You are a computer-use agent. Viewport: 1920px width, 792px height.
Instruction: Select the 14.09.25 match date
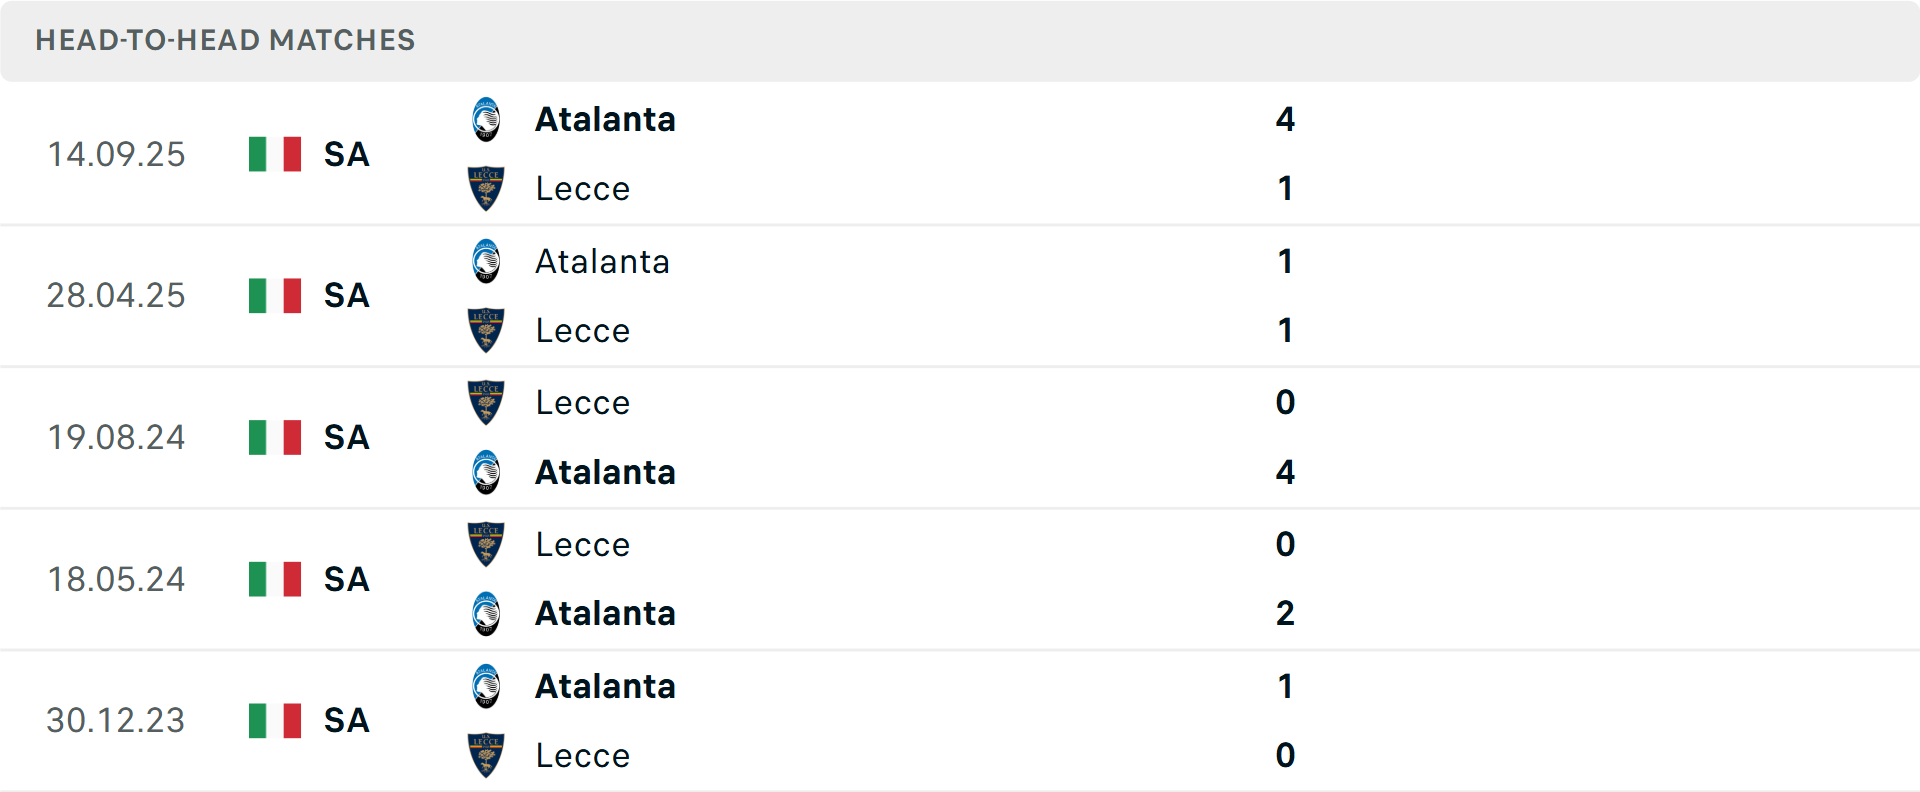click(x=116, y=155)
